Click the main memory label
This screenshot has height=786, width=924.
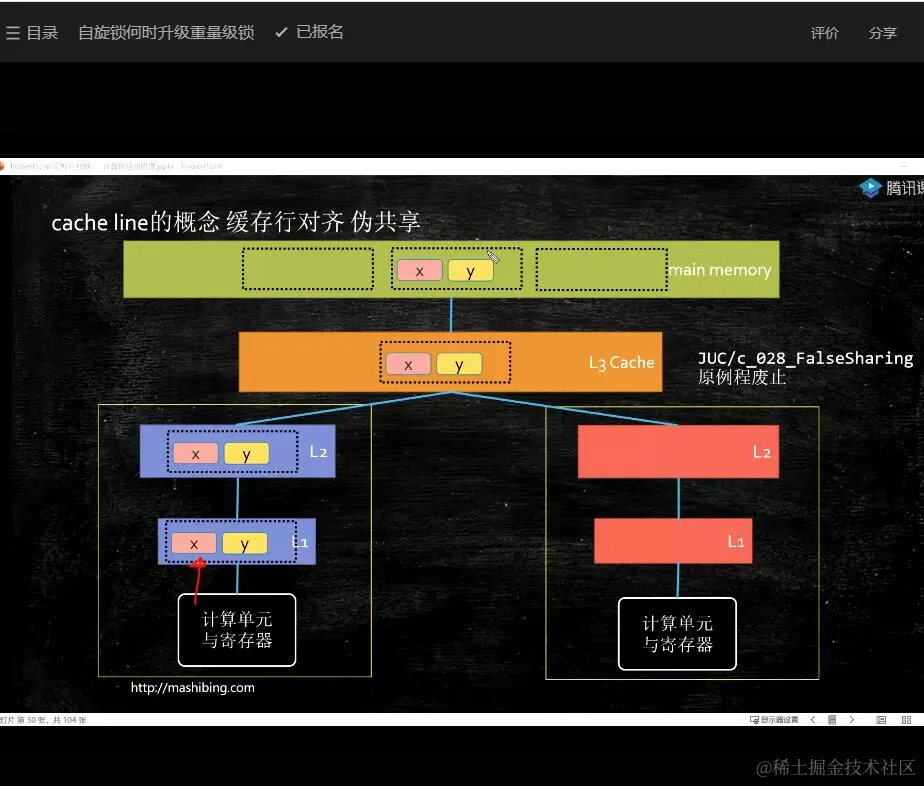tap(720, 270)
